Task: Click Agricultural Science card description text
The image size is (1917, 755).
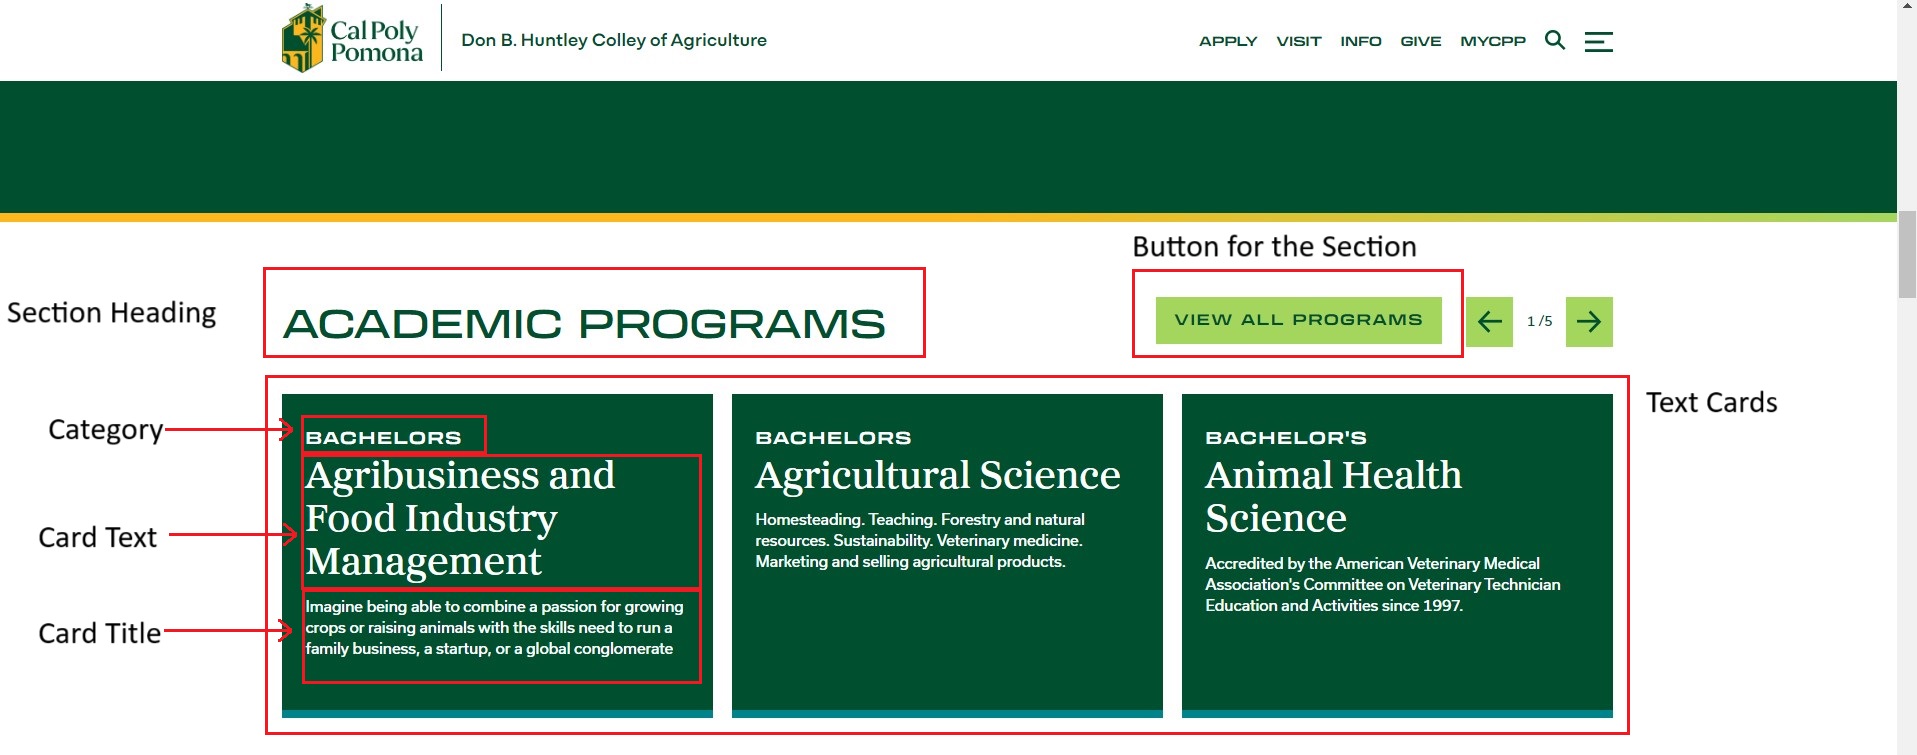Action: point(920,541)
